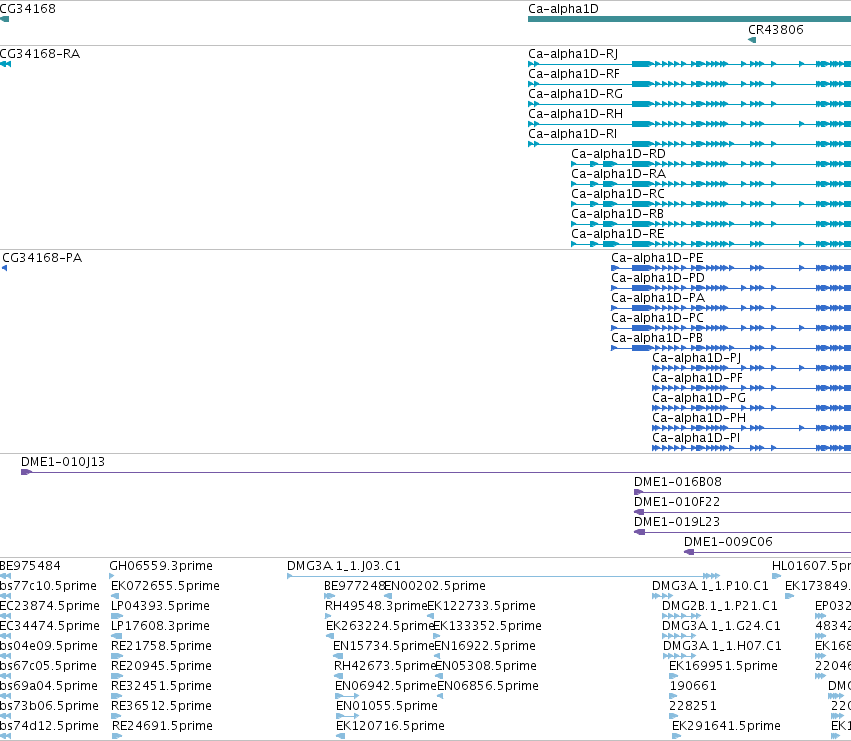The width and height of the screenshot is (851, 741).
Task: Click EST LP17608.3prime
Action: [160, 626]
